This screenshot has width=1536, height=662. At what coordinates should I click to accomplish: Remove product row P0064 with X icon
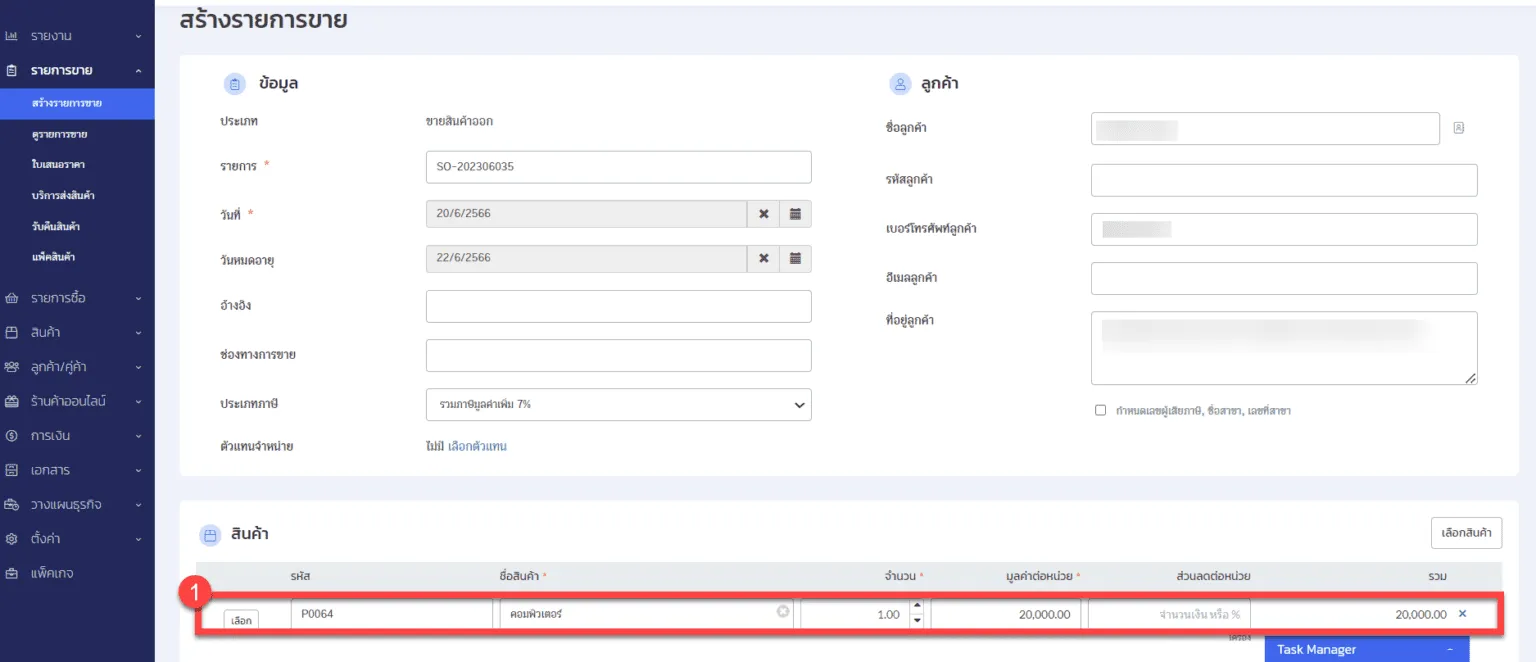pyautogui.click(x=1462, y=614)
